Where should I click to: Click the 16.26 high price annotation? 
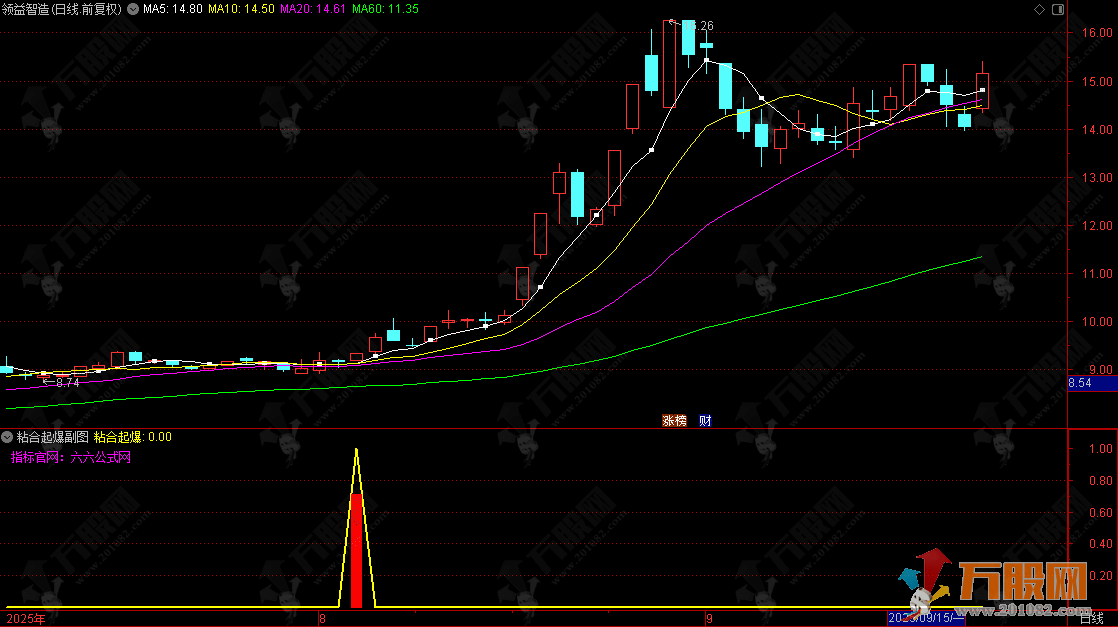pyautogui.click(x=693, y=26)
